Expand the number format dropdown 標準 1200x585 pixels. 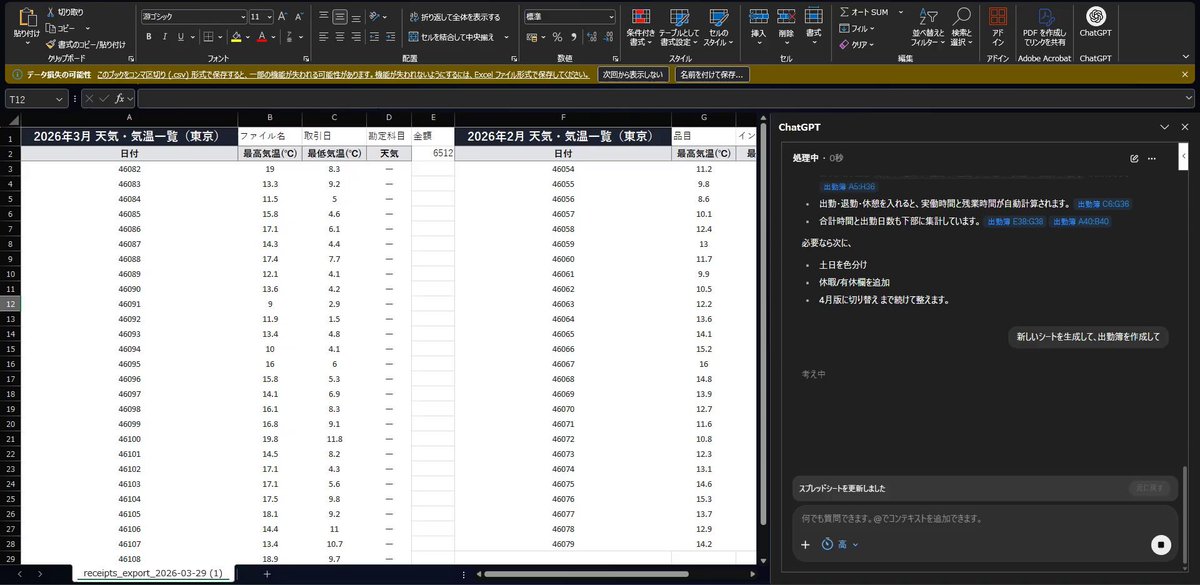coord(570,17)
